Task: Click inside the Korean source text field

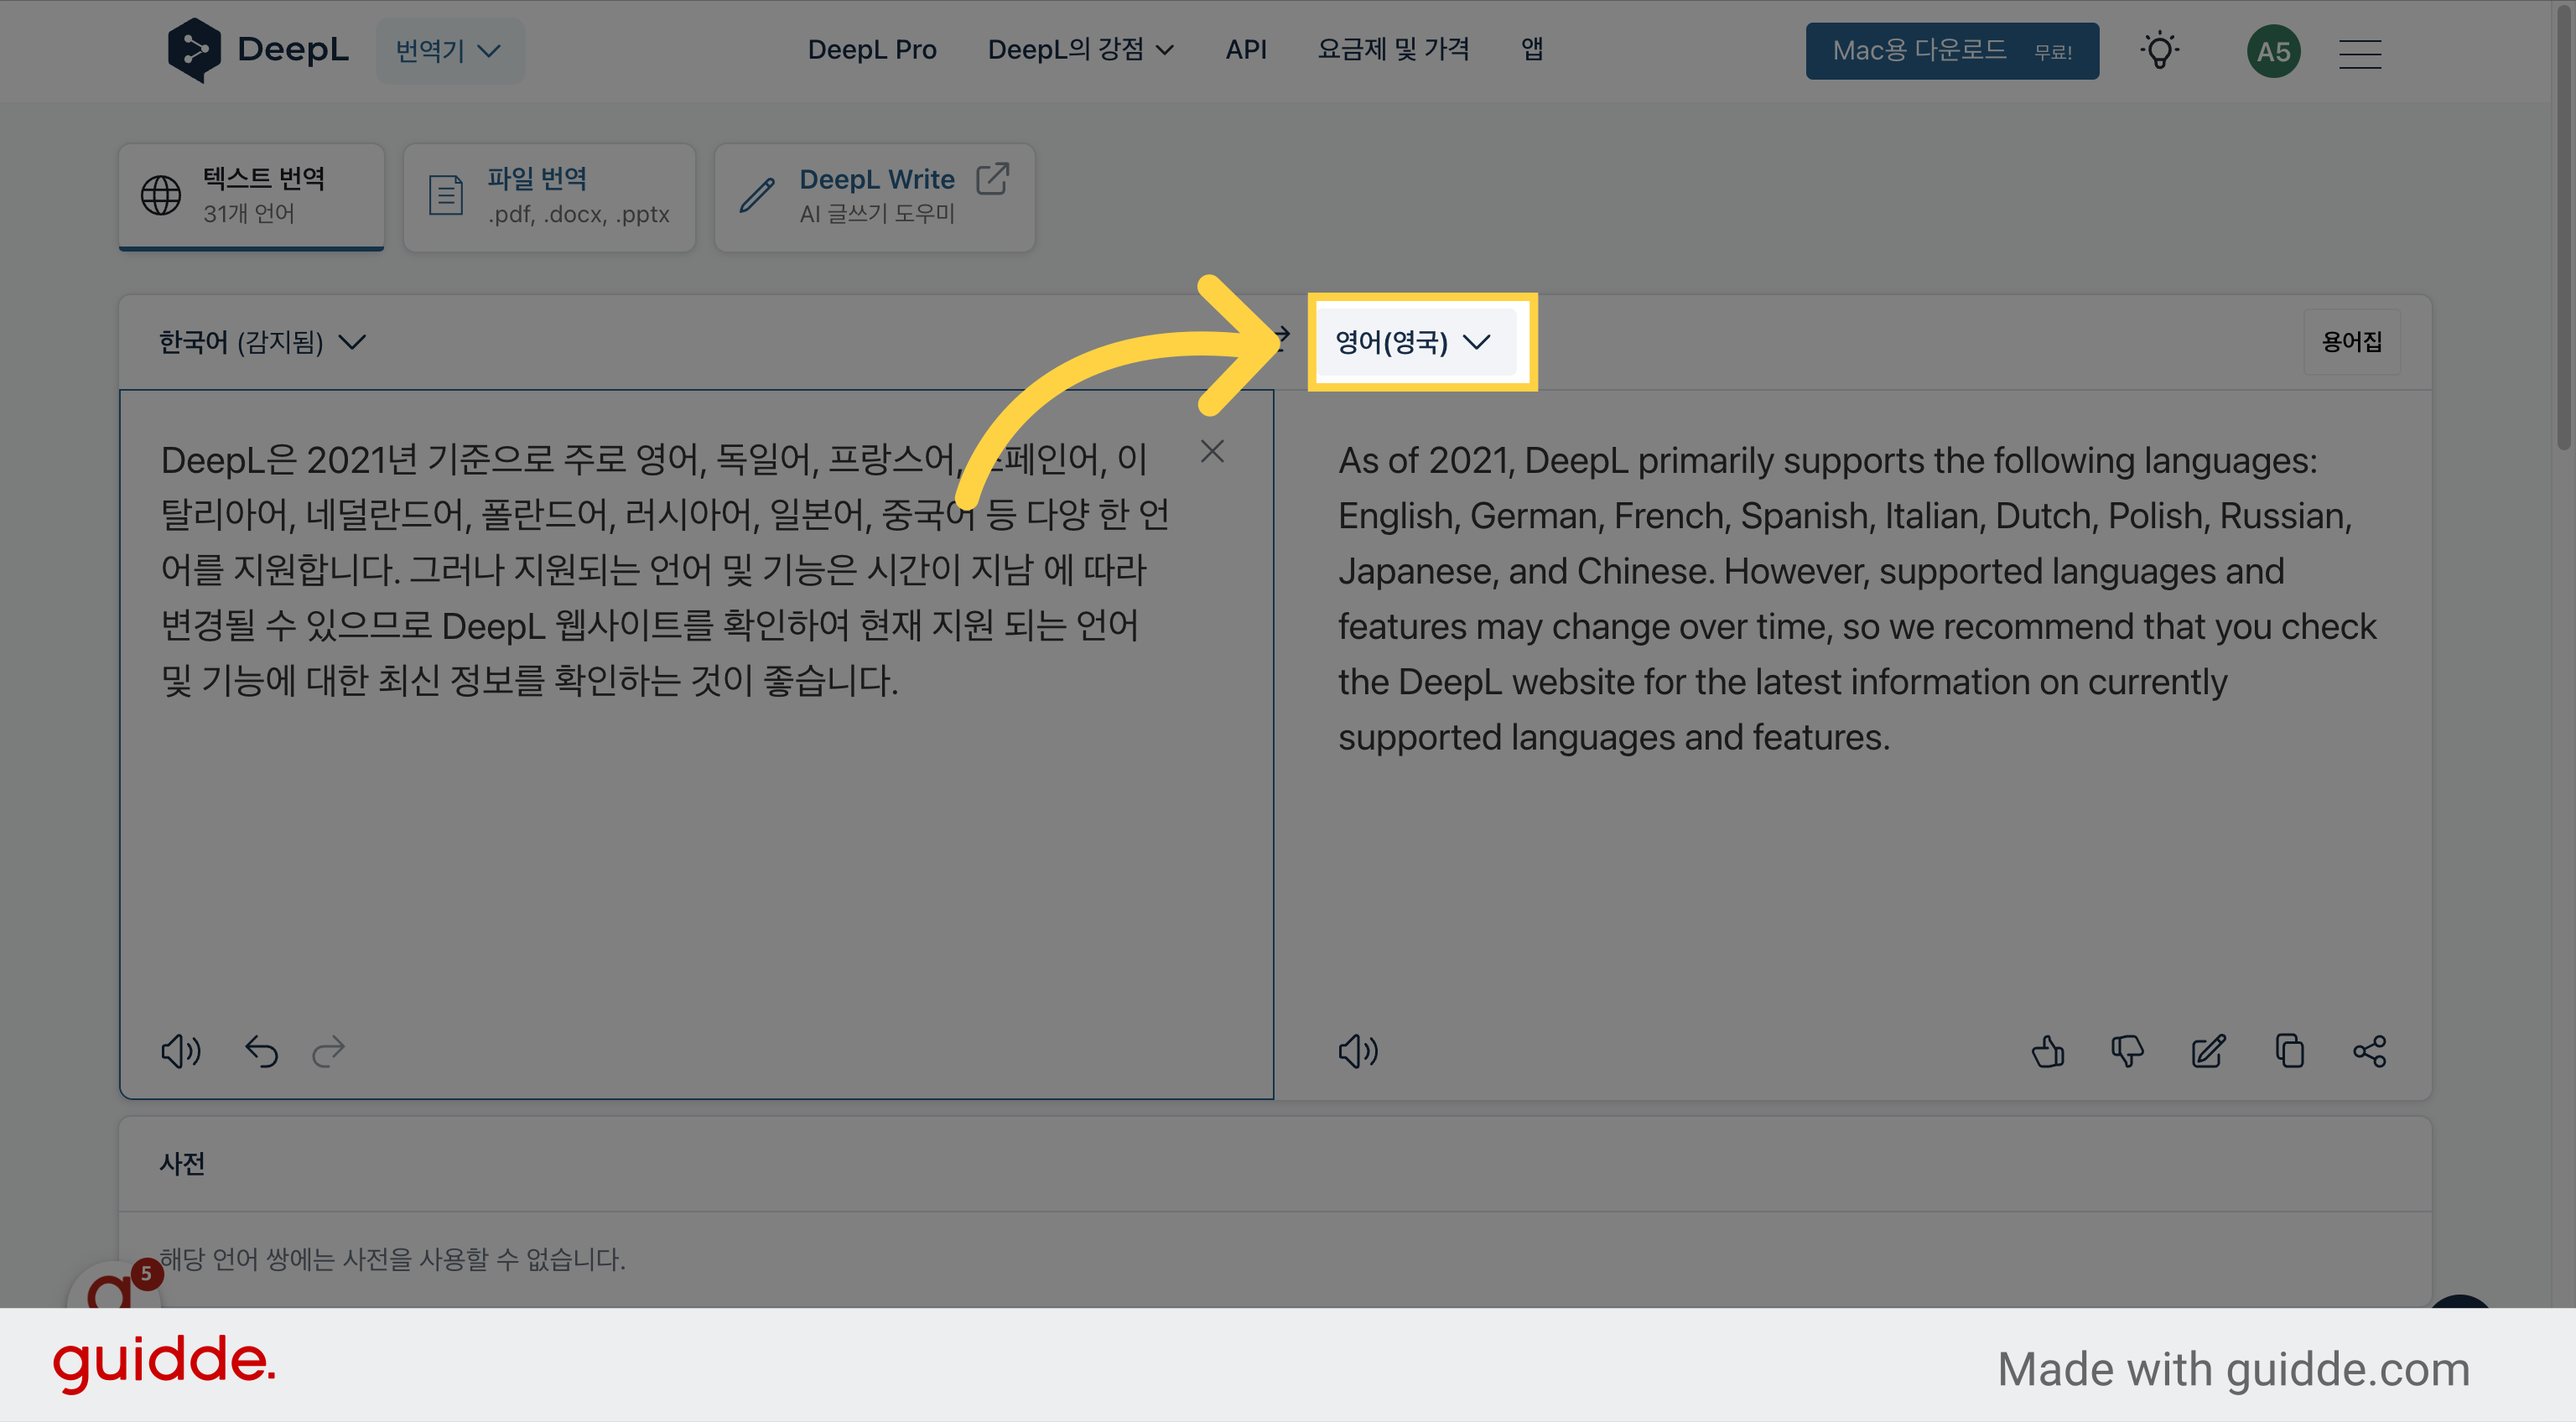Action: (696, 744)
